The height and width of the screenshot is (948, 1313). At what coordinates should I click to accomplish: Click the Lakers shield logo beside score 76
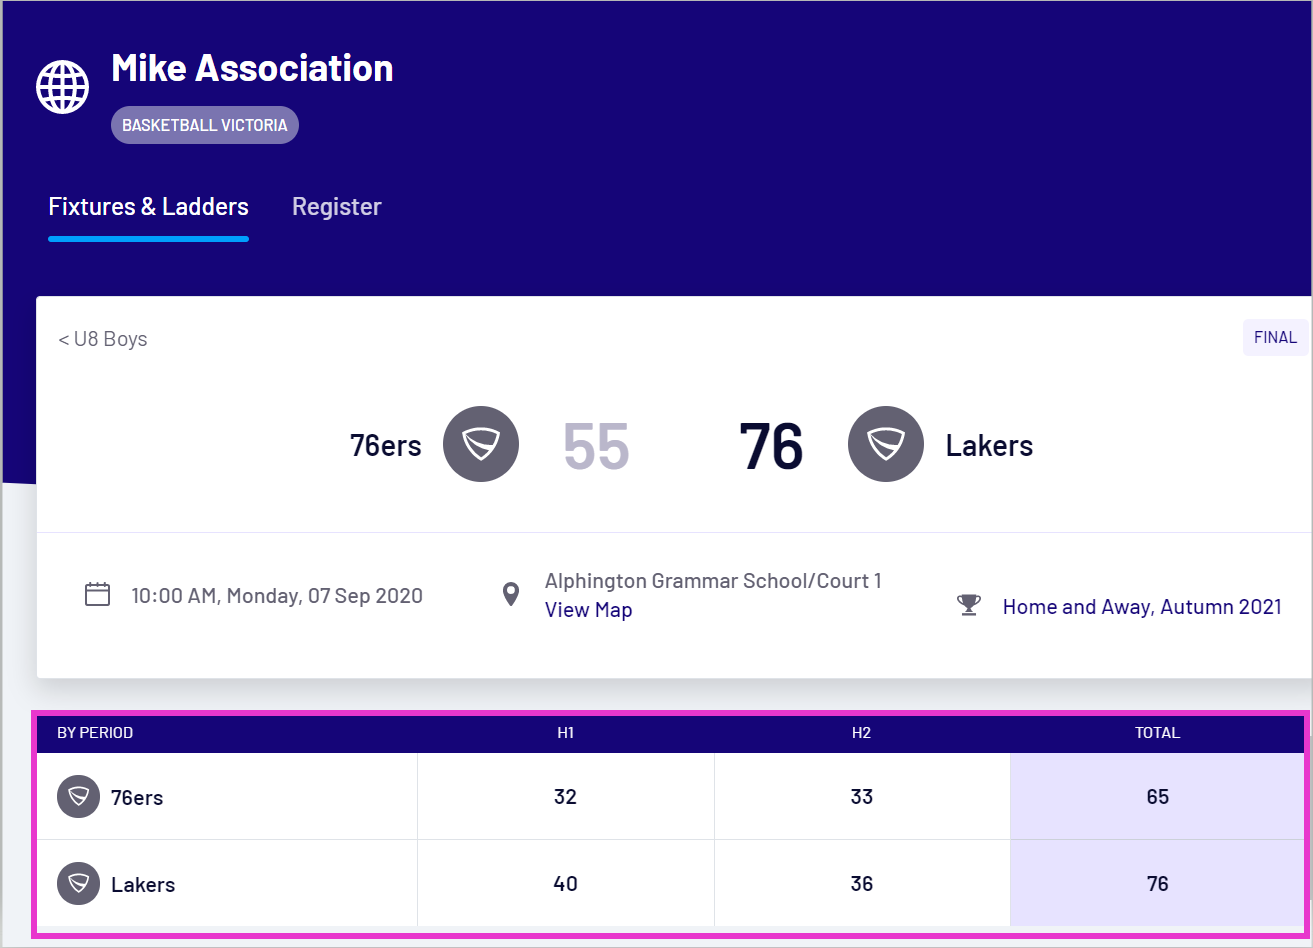885,444
